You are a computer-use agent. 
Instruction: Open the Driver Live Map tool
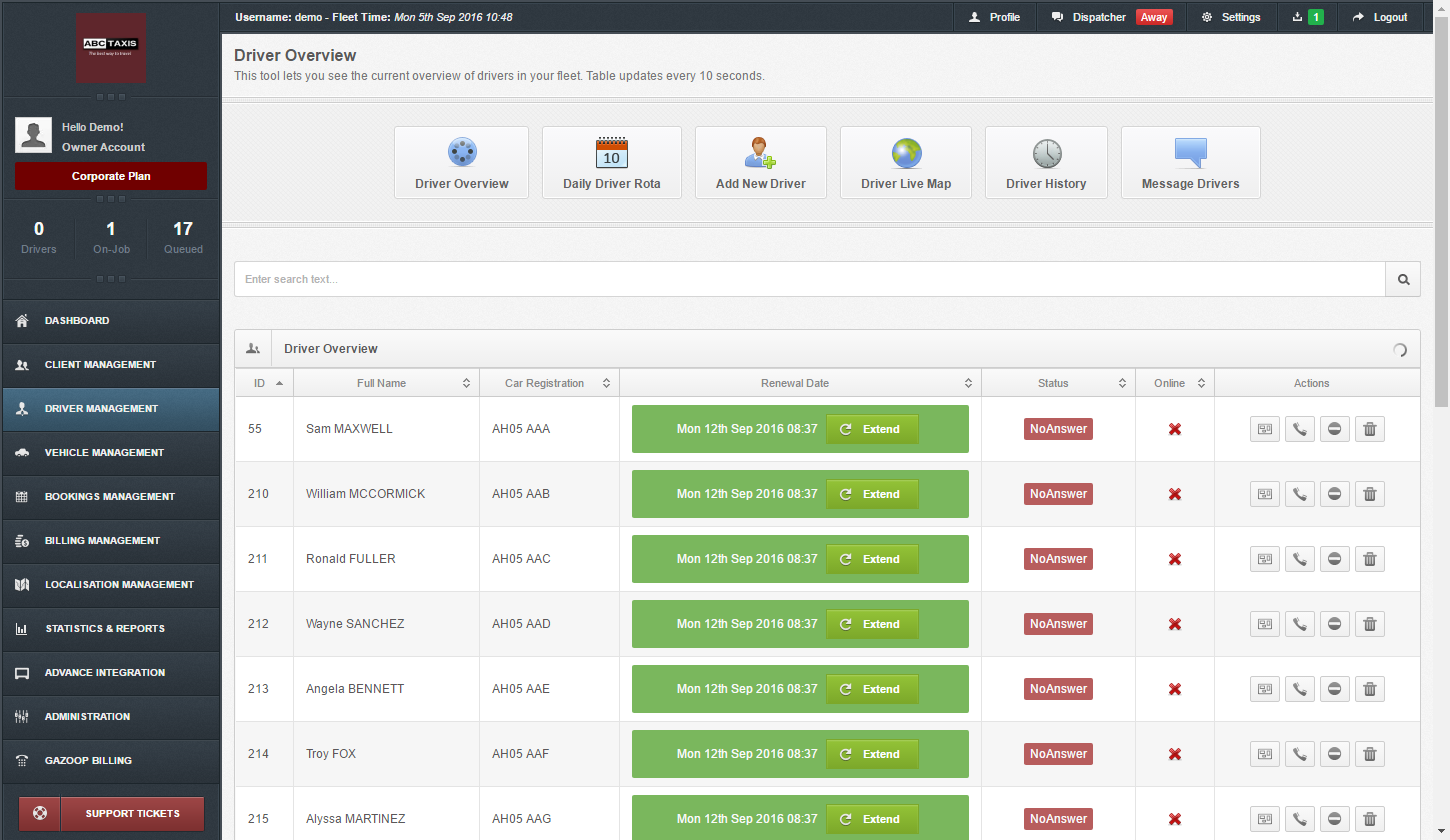(x=905, y=162)
